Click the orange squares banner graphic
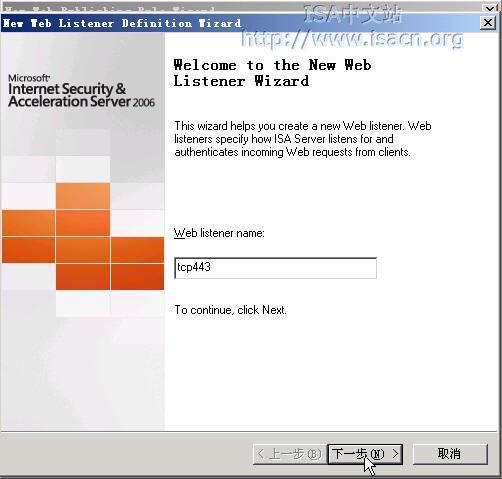 click(83, 237)
